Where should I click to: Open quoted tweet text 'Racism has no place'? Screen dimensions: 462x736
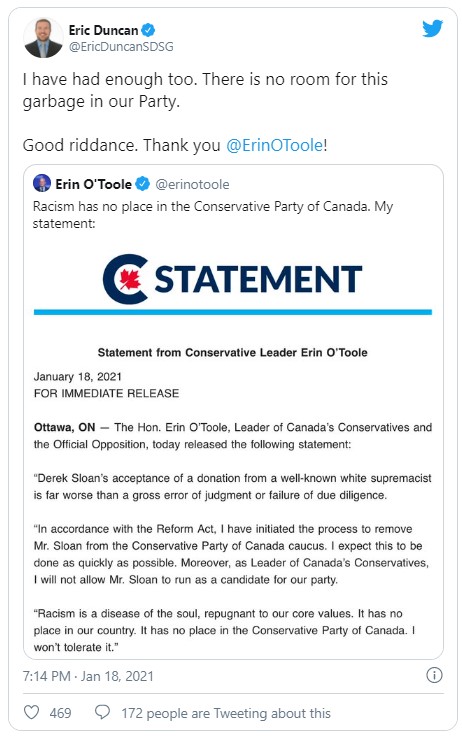point(213,215)
